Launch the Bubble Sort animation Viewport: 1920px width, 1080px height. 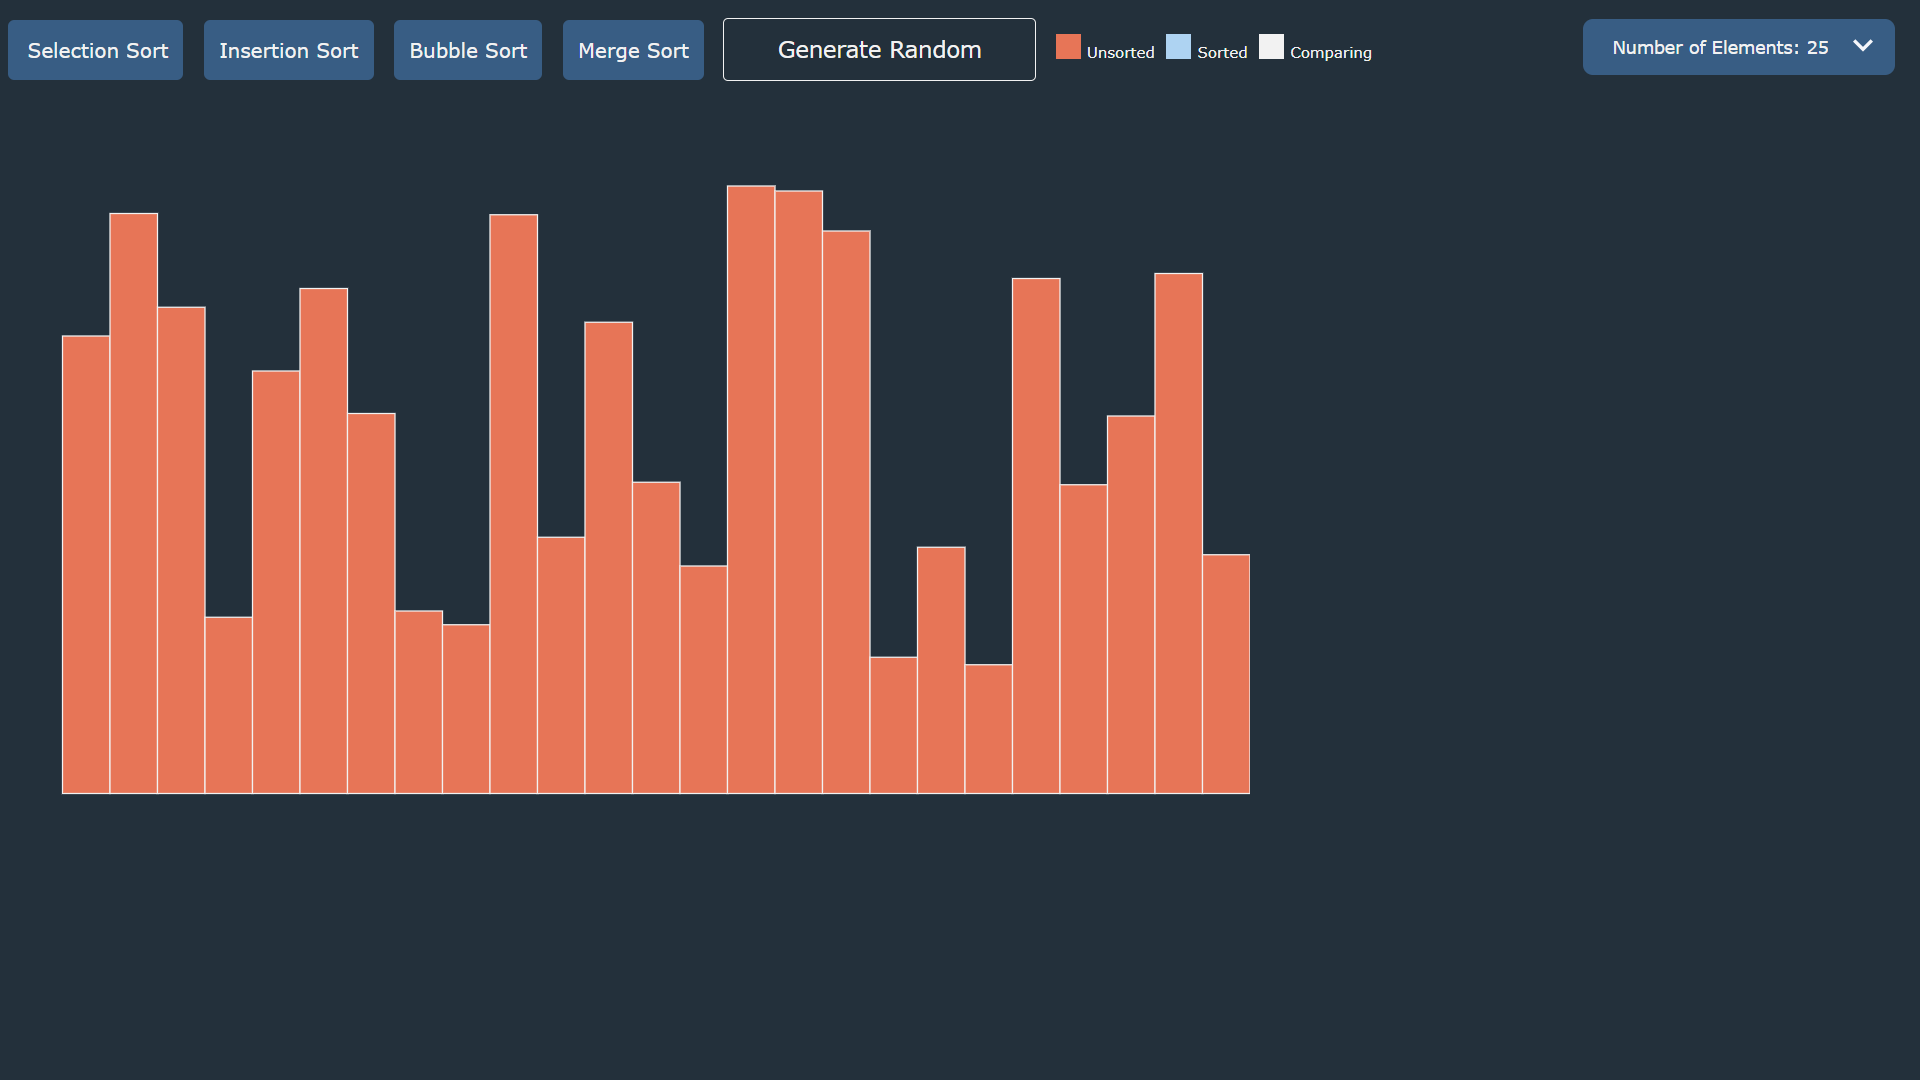467,49
